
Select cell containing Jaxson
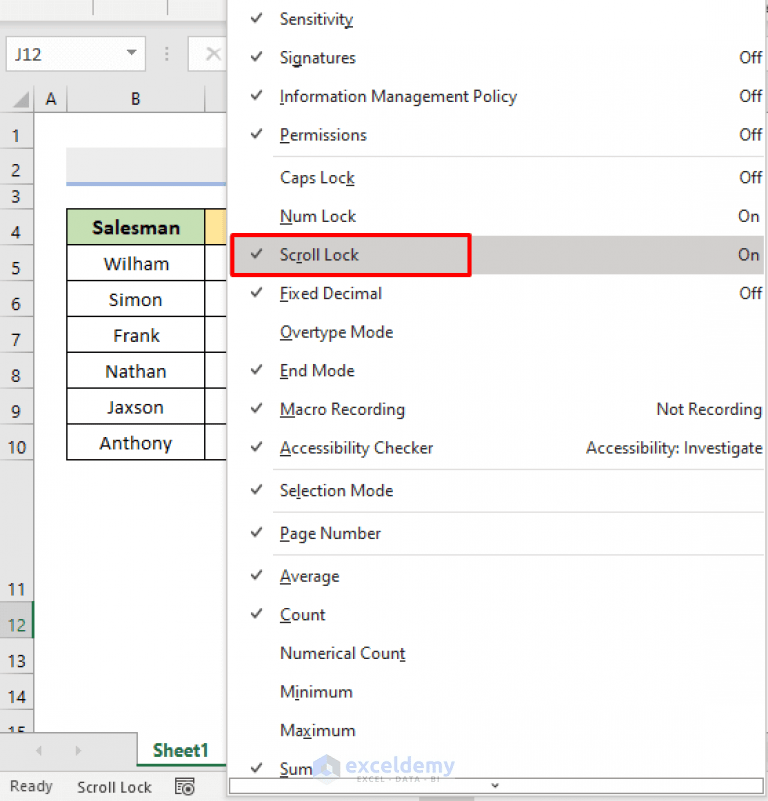pos(135,407)
